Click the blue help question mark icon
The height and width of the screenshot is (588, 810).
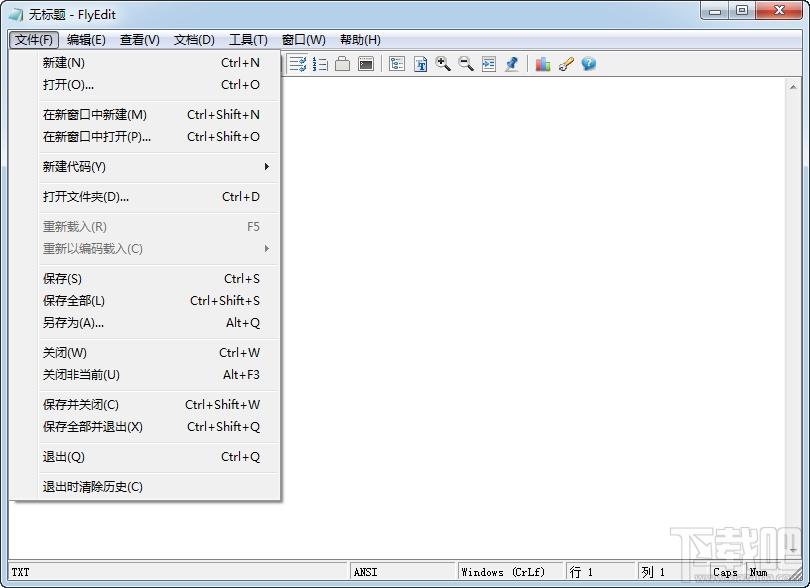589,64
